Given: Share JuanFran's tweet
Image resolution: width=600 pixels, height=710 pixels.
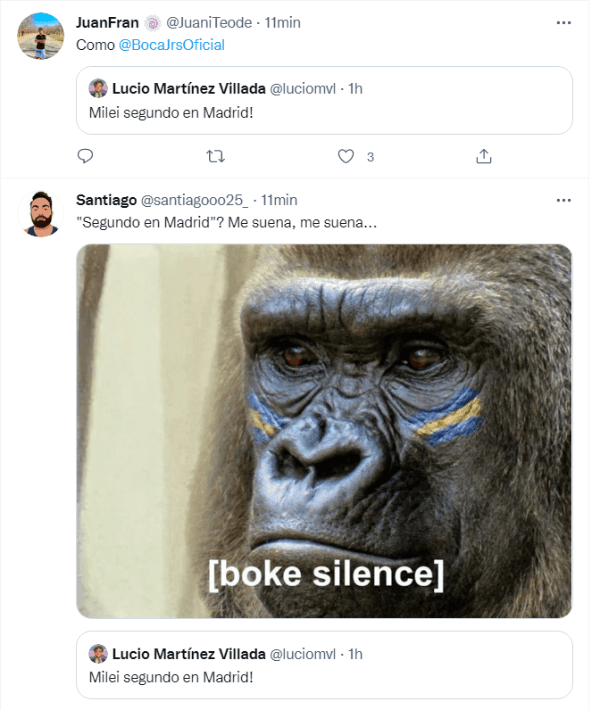Looking at the screenshot, I should coord(483,156).
